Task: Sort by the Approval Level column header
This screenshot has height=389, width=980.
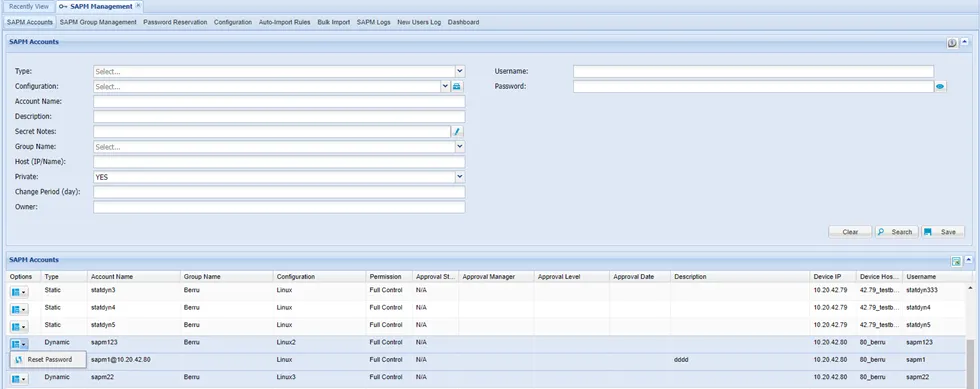Action: (x=572, y=276)
